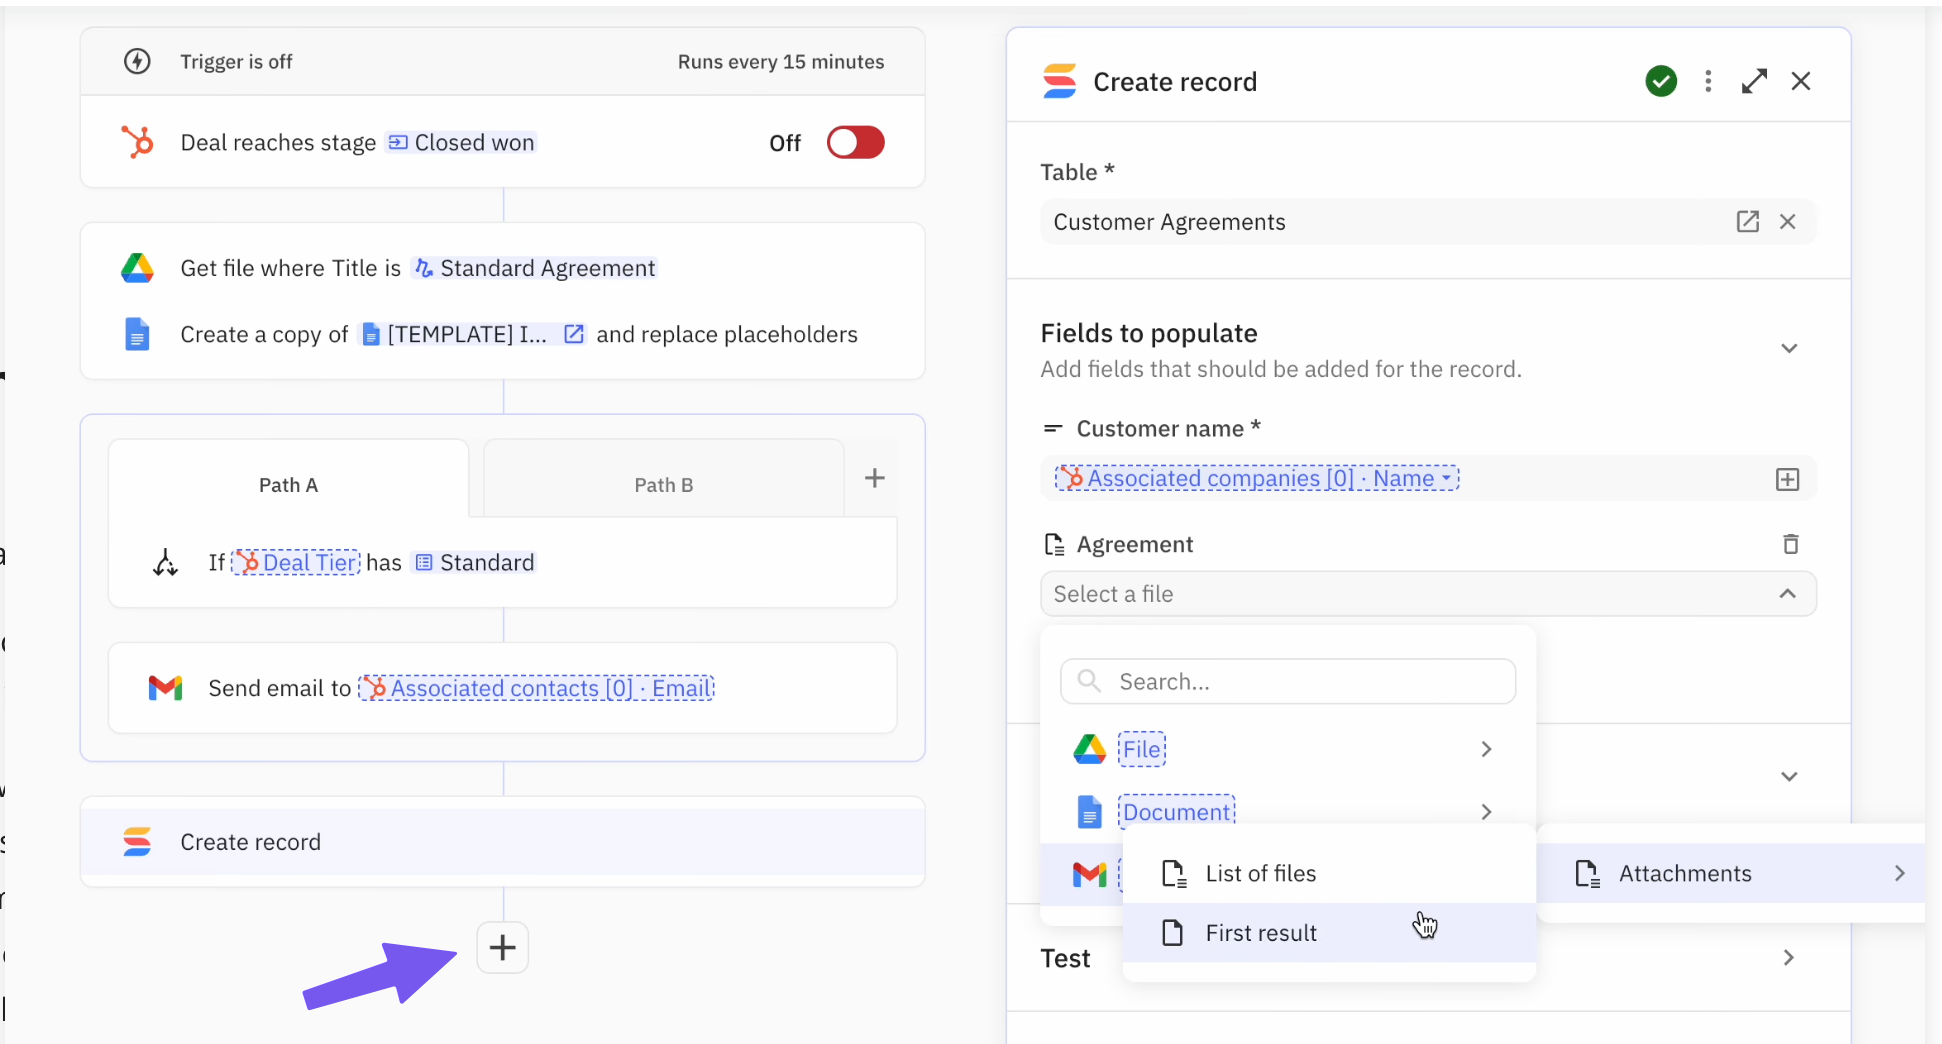This screenshot has height=1044, width=1942.
Task: Click the magnifier icon in Search box
Action: click(1090, 681)
